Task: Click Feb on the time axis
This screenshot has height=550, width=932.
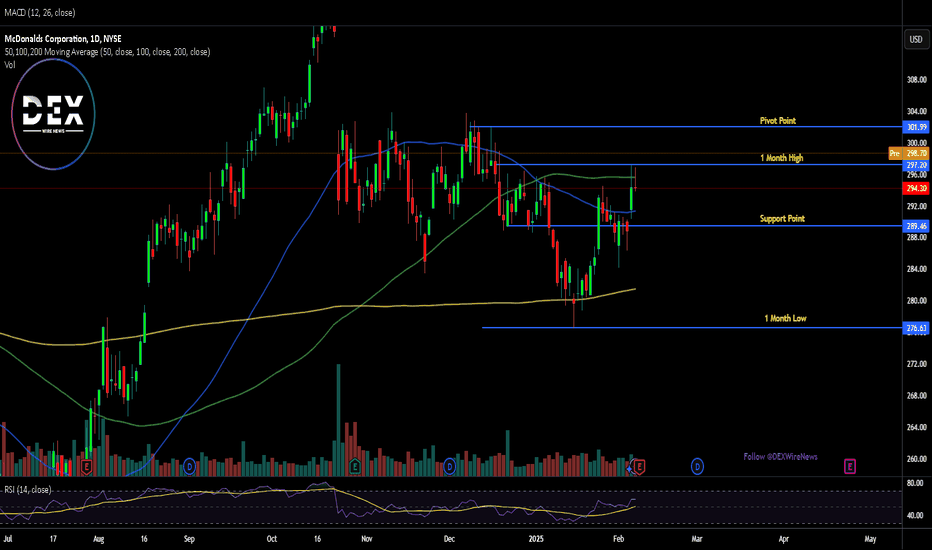Action: tap(619, 539)
